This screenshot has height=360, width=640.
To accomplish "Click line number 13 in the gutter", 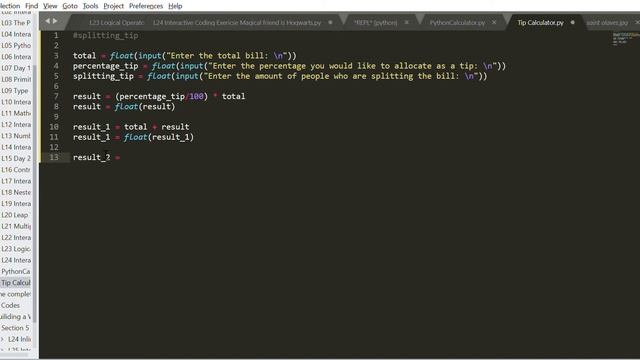I will pyautogui.click(x=54, y=157).
